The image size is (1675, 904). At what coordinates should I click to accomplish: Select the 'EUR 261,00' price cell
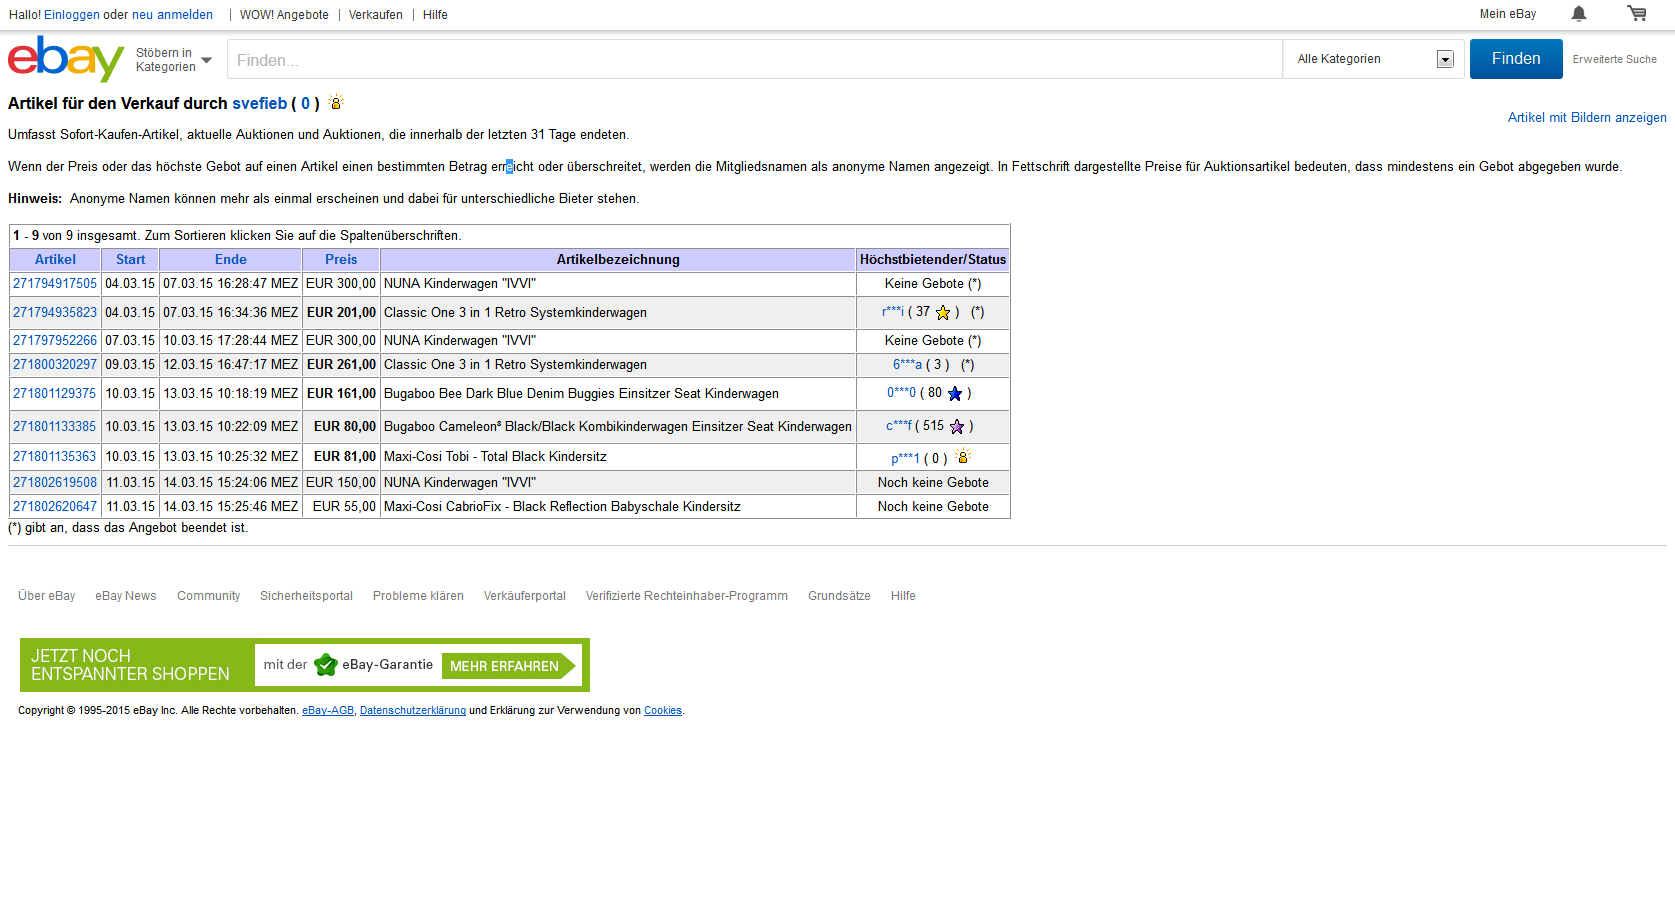tap(341, 365)
